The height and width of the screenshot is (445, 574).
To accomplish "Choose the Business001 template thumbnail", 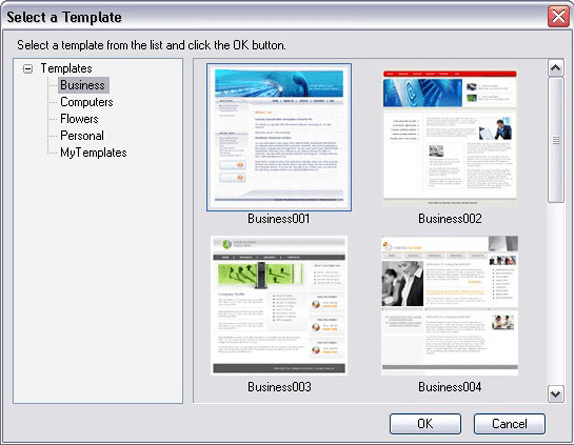I will click(279, 137).
